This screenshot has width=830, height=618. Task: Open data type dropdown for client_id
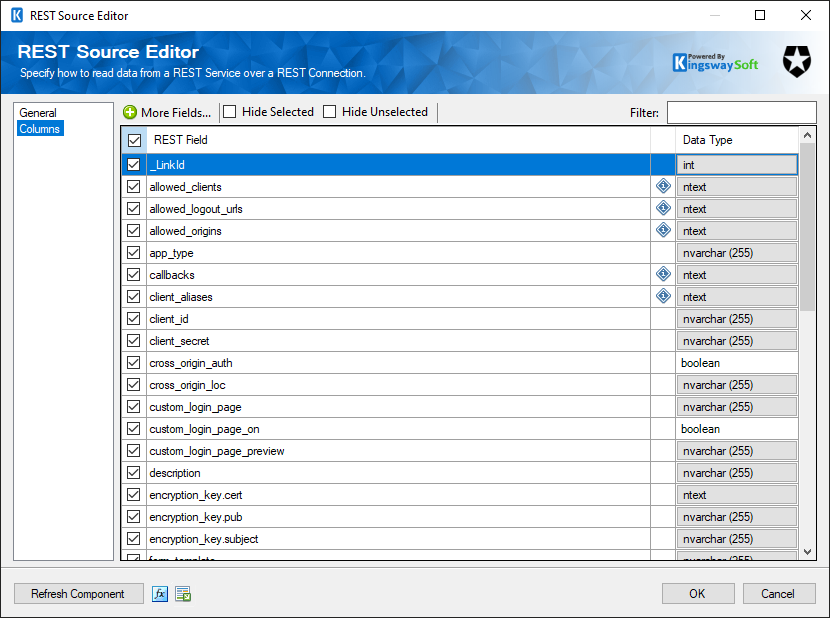[737, 319]
